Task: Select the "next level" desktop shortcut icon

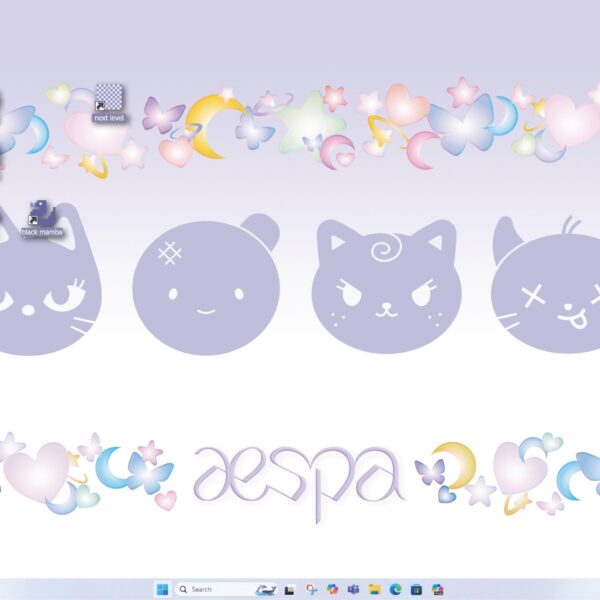Action: [x=108, y=97]
